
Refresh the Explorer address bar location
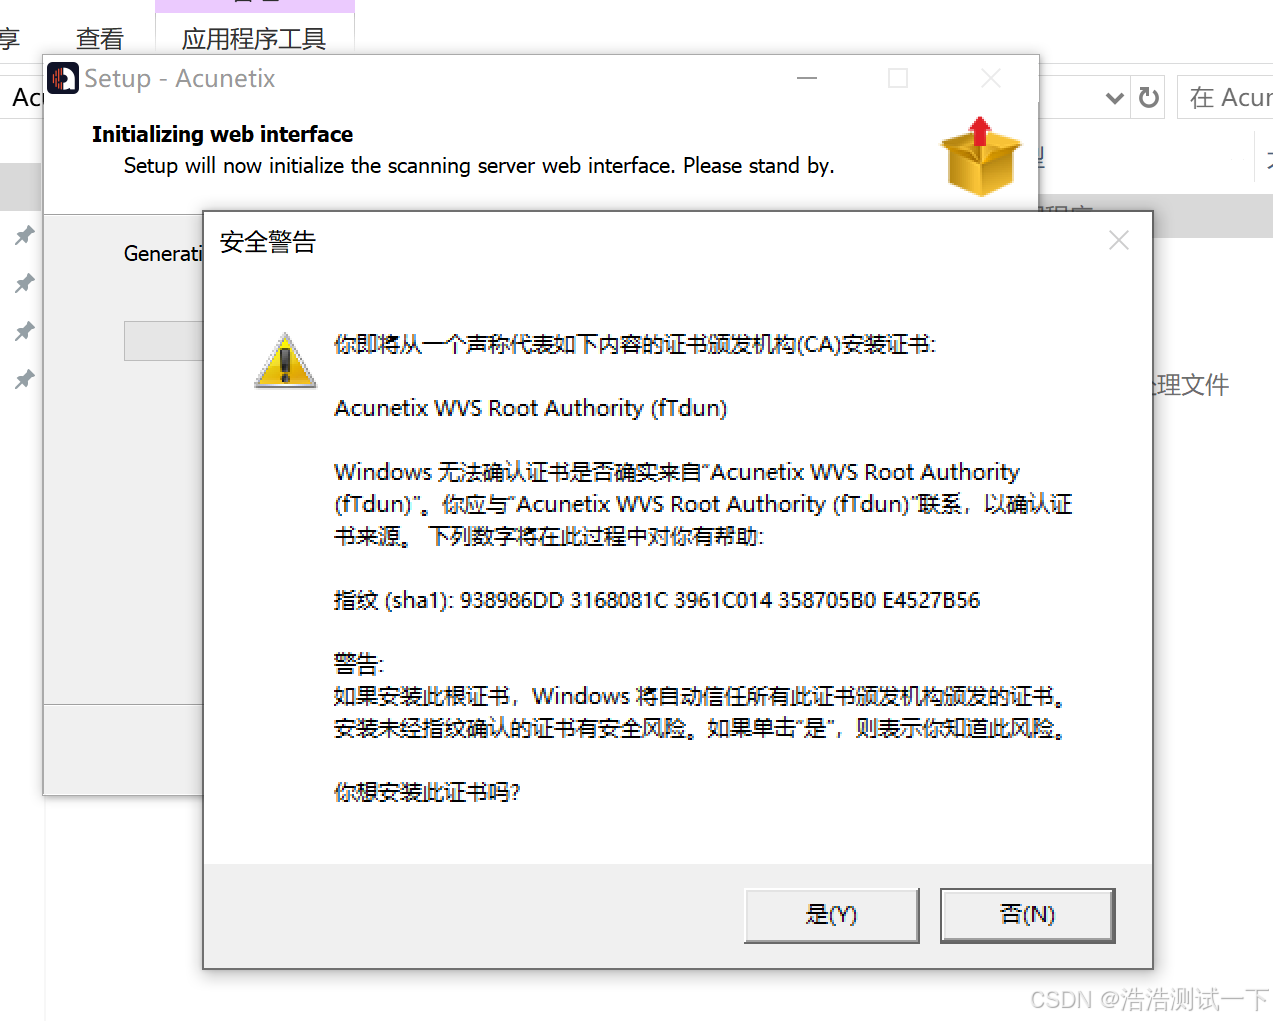pos(1149,97)
